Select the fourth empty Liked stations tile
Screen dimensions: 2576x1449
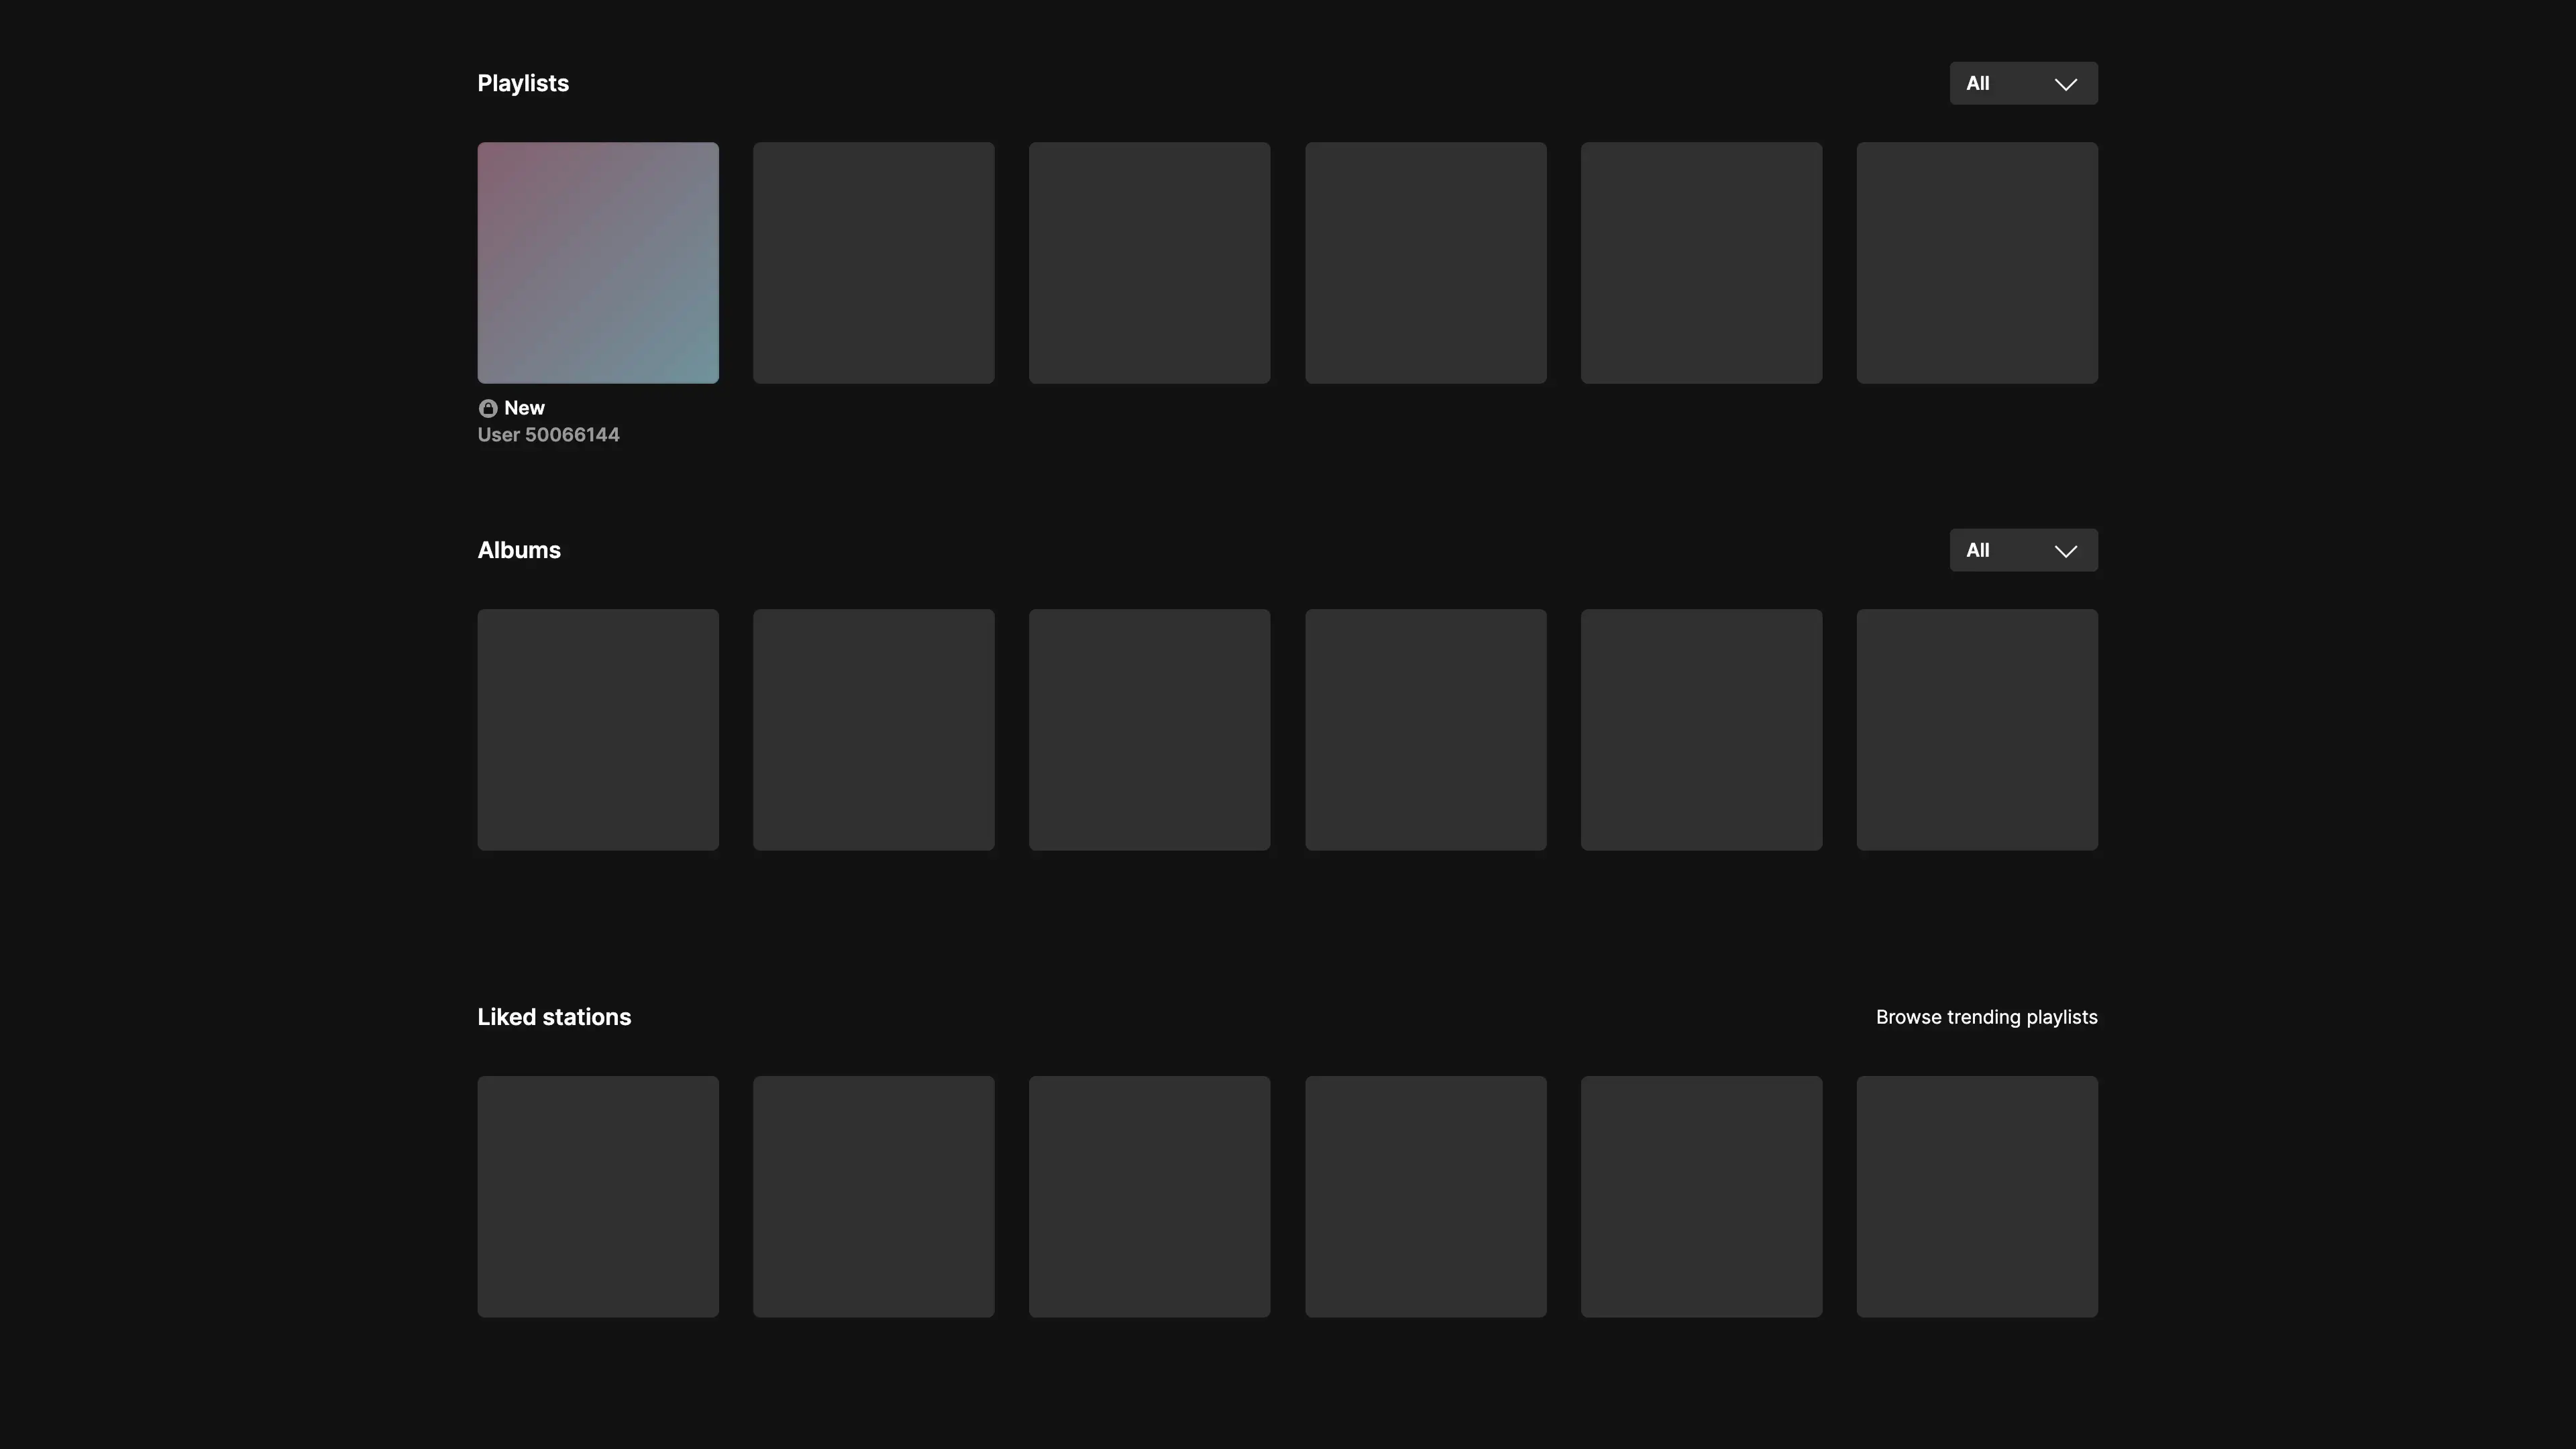click(x=1425, y=1197)
